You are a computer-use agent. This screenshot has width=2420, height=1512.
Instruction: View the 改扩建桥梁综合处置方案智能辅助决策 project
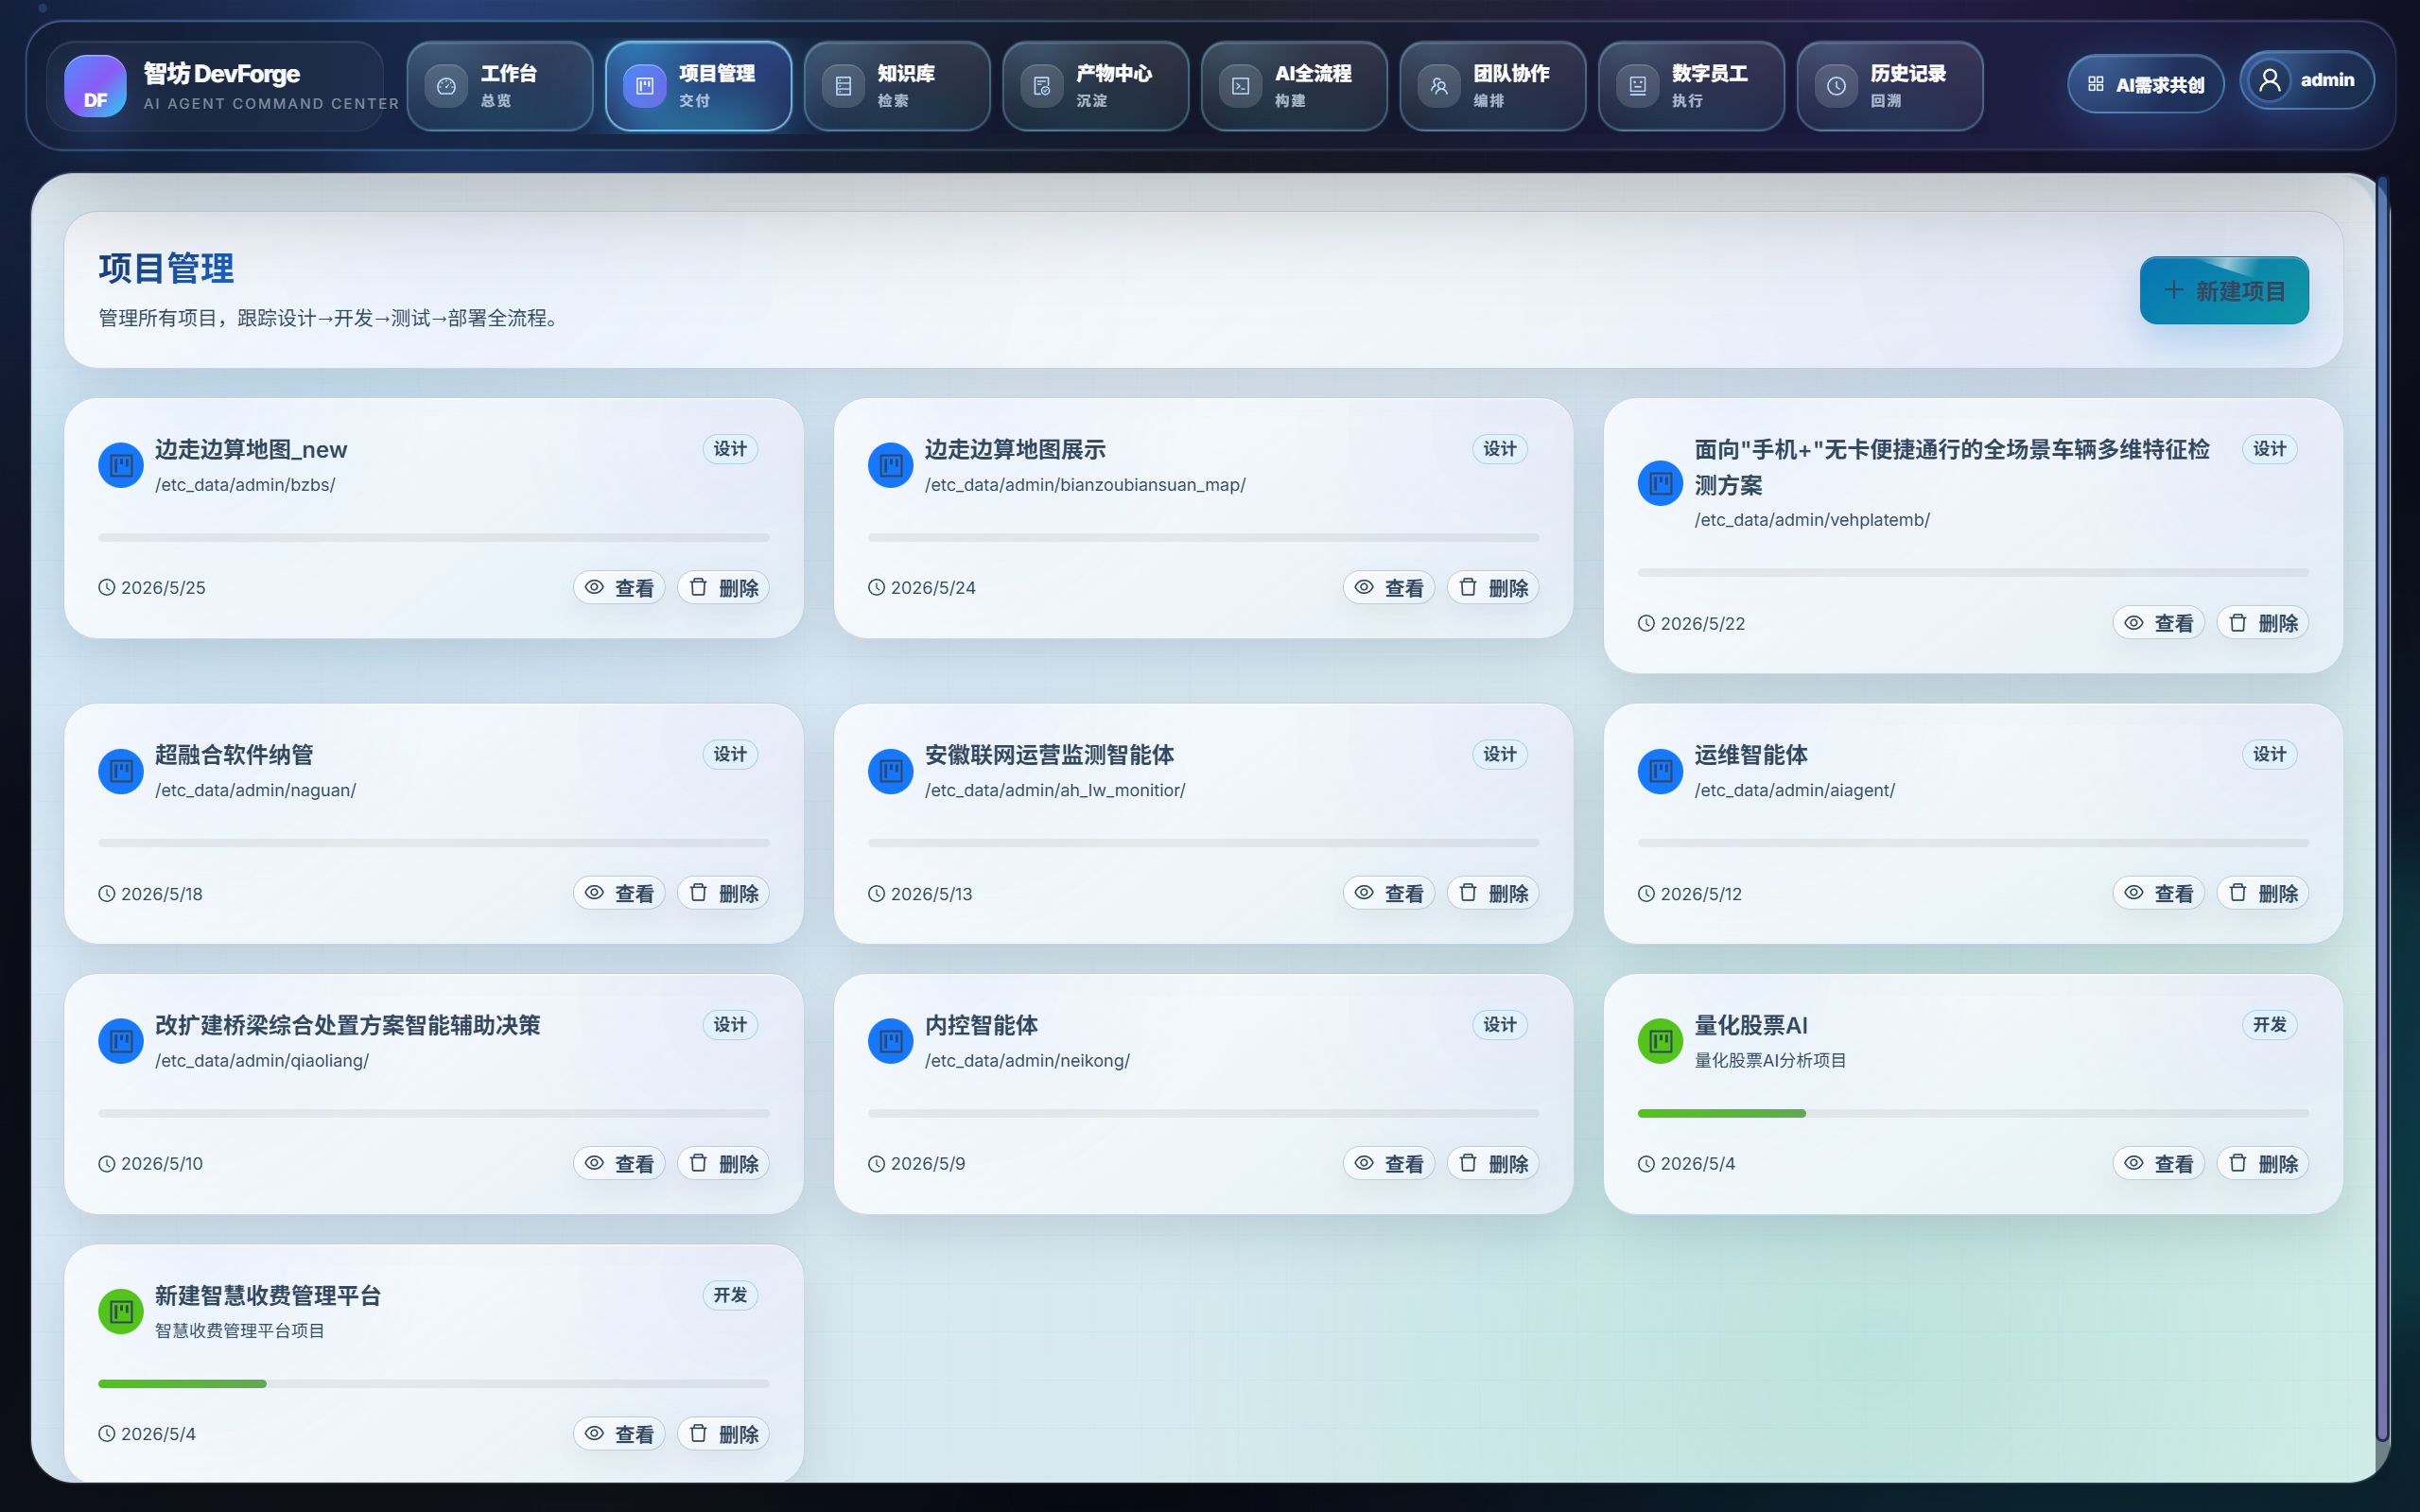619,1163
